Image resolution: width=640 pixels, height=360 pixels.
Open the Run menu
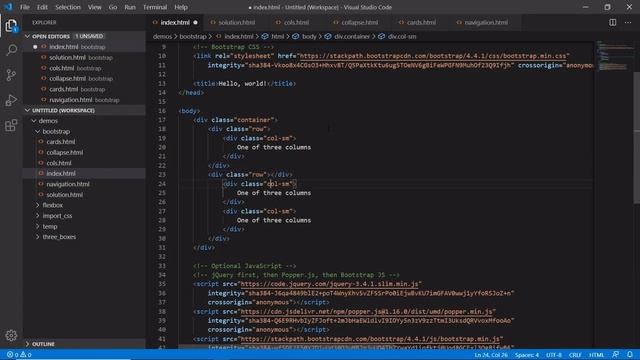click(x=130, y=7)
